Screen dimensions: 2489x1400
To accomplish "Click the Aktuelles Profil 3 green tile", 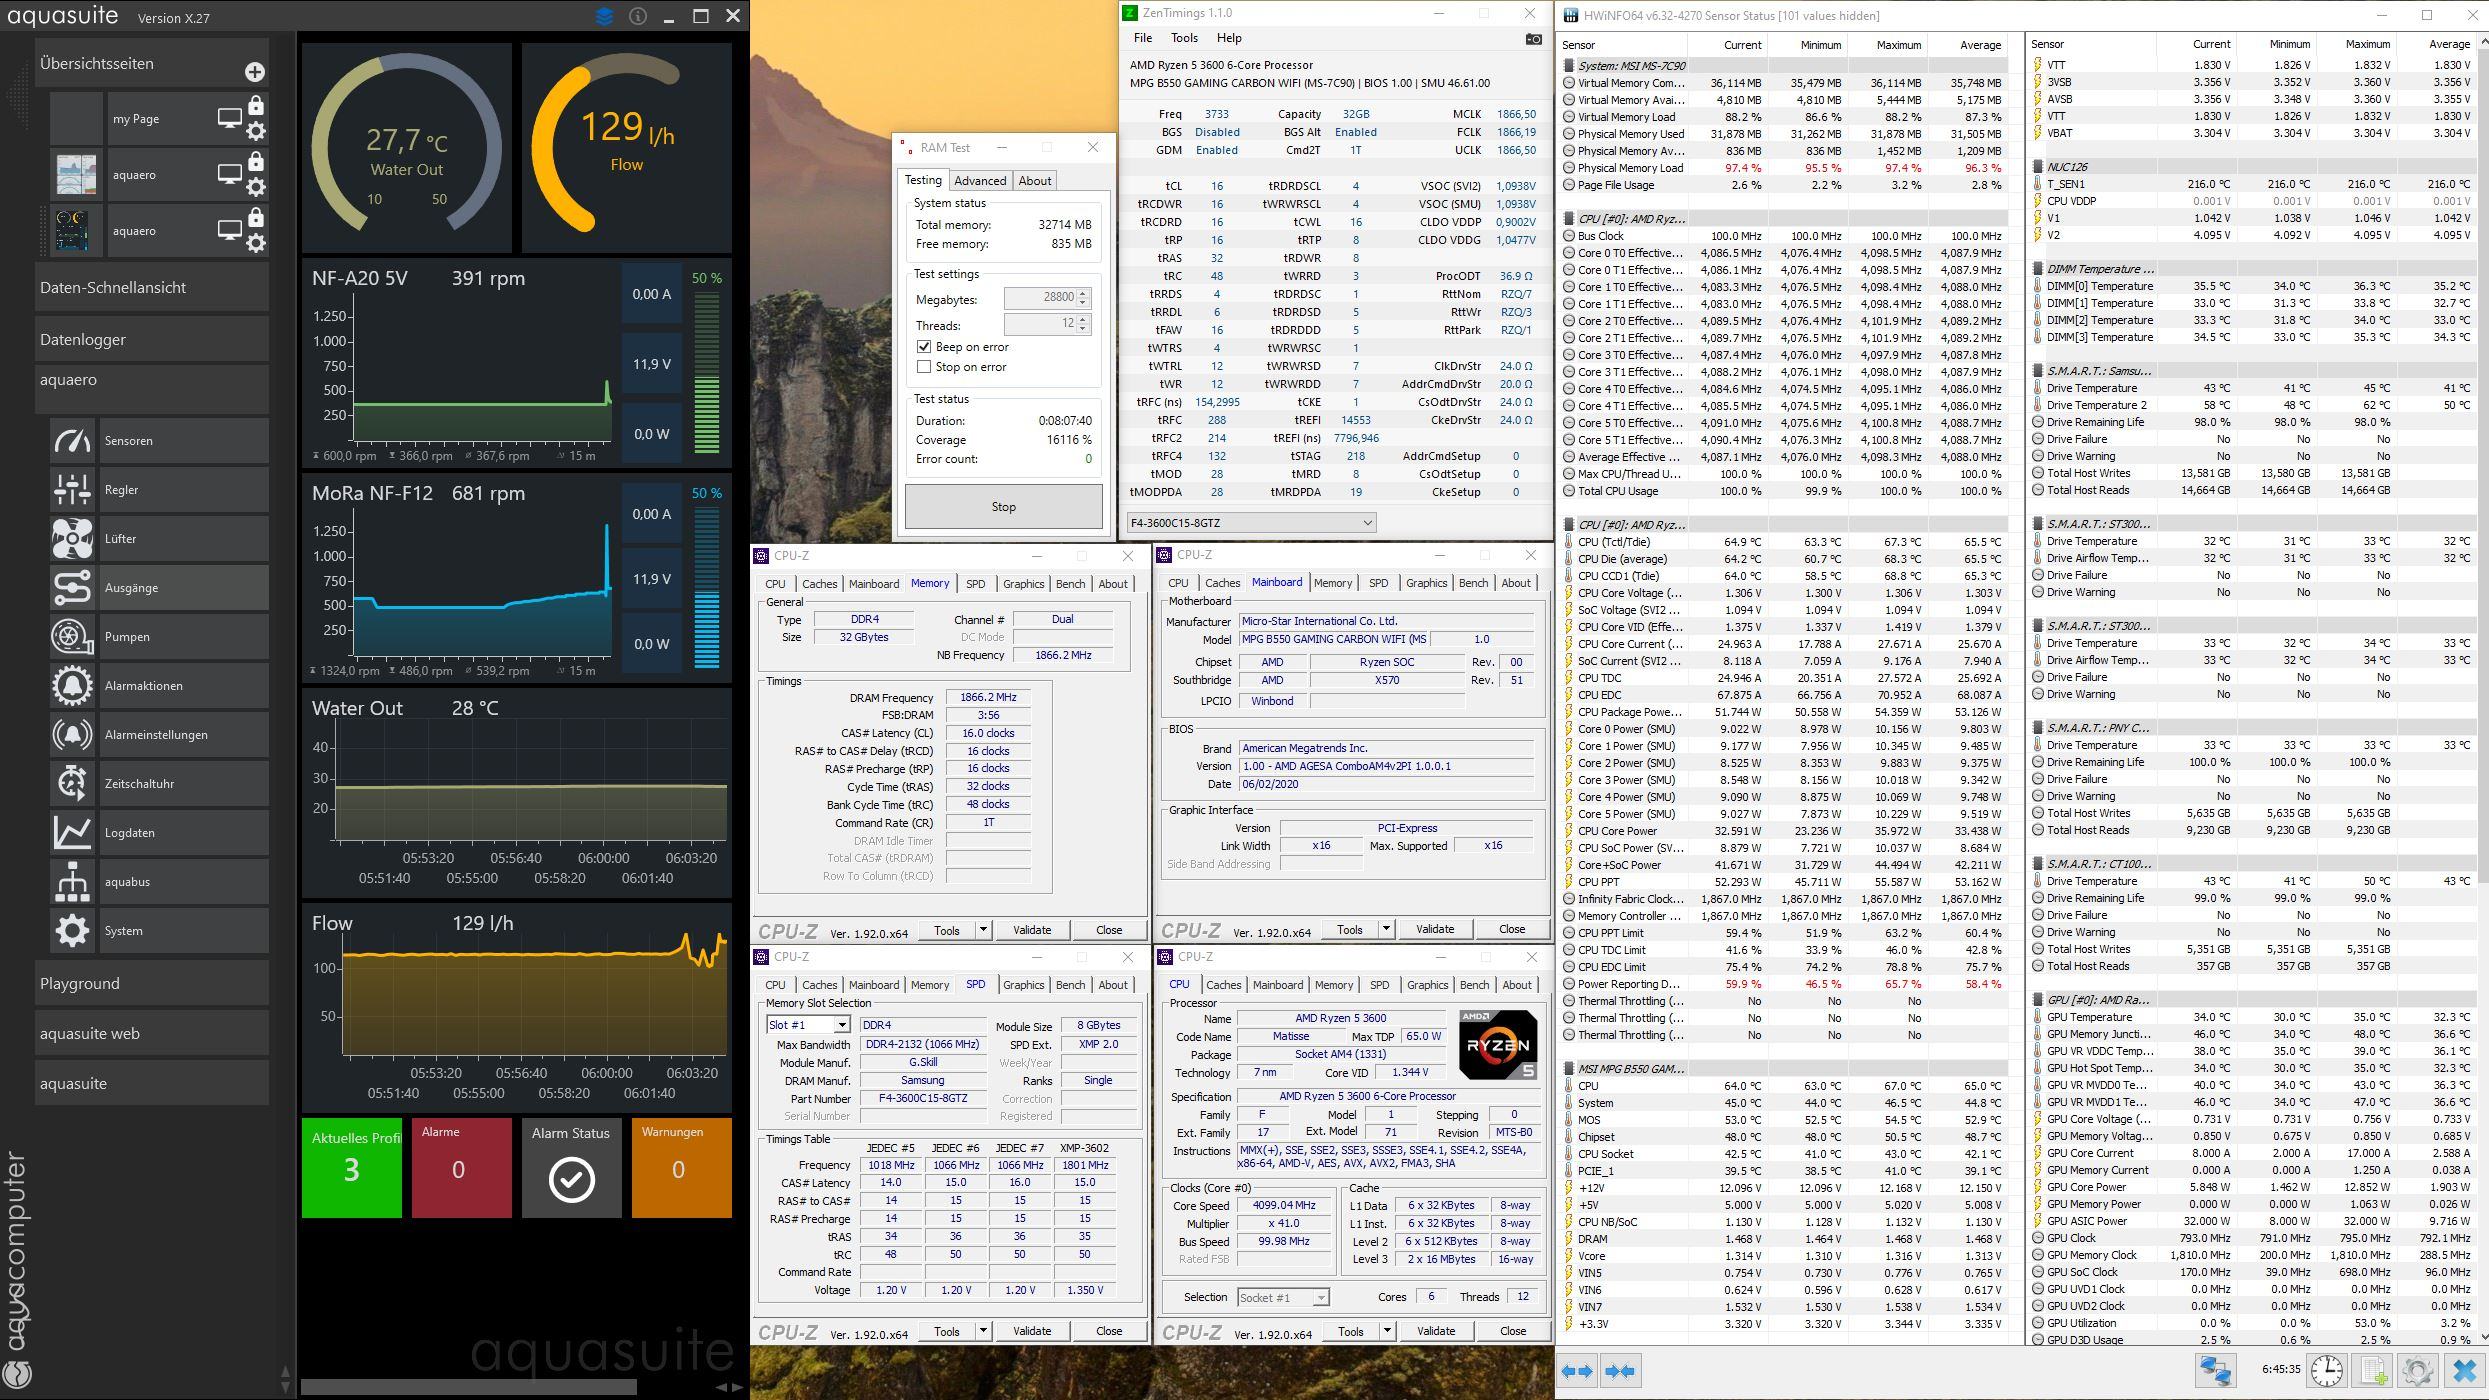I will (351, 1168).
